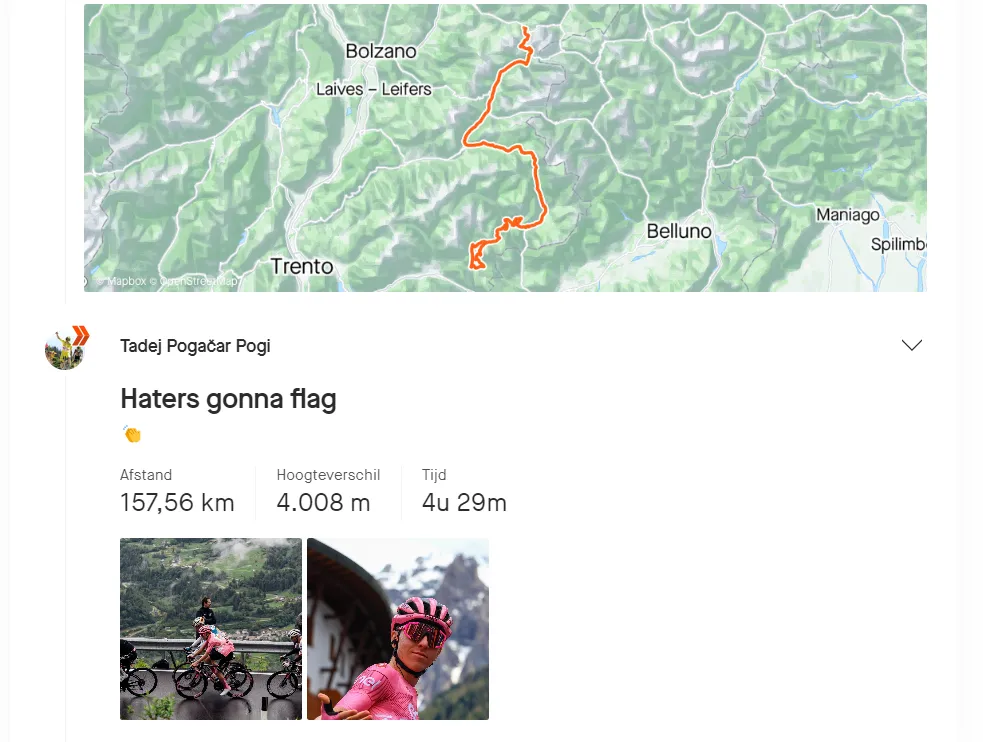The width and height of the screenshot is (983, 742).
Task: Open the photo of rider in pink kit
Action: tap(397, 628)
